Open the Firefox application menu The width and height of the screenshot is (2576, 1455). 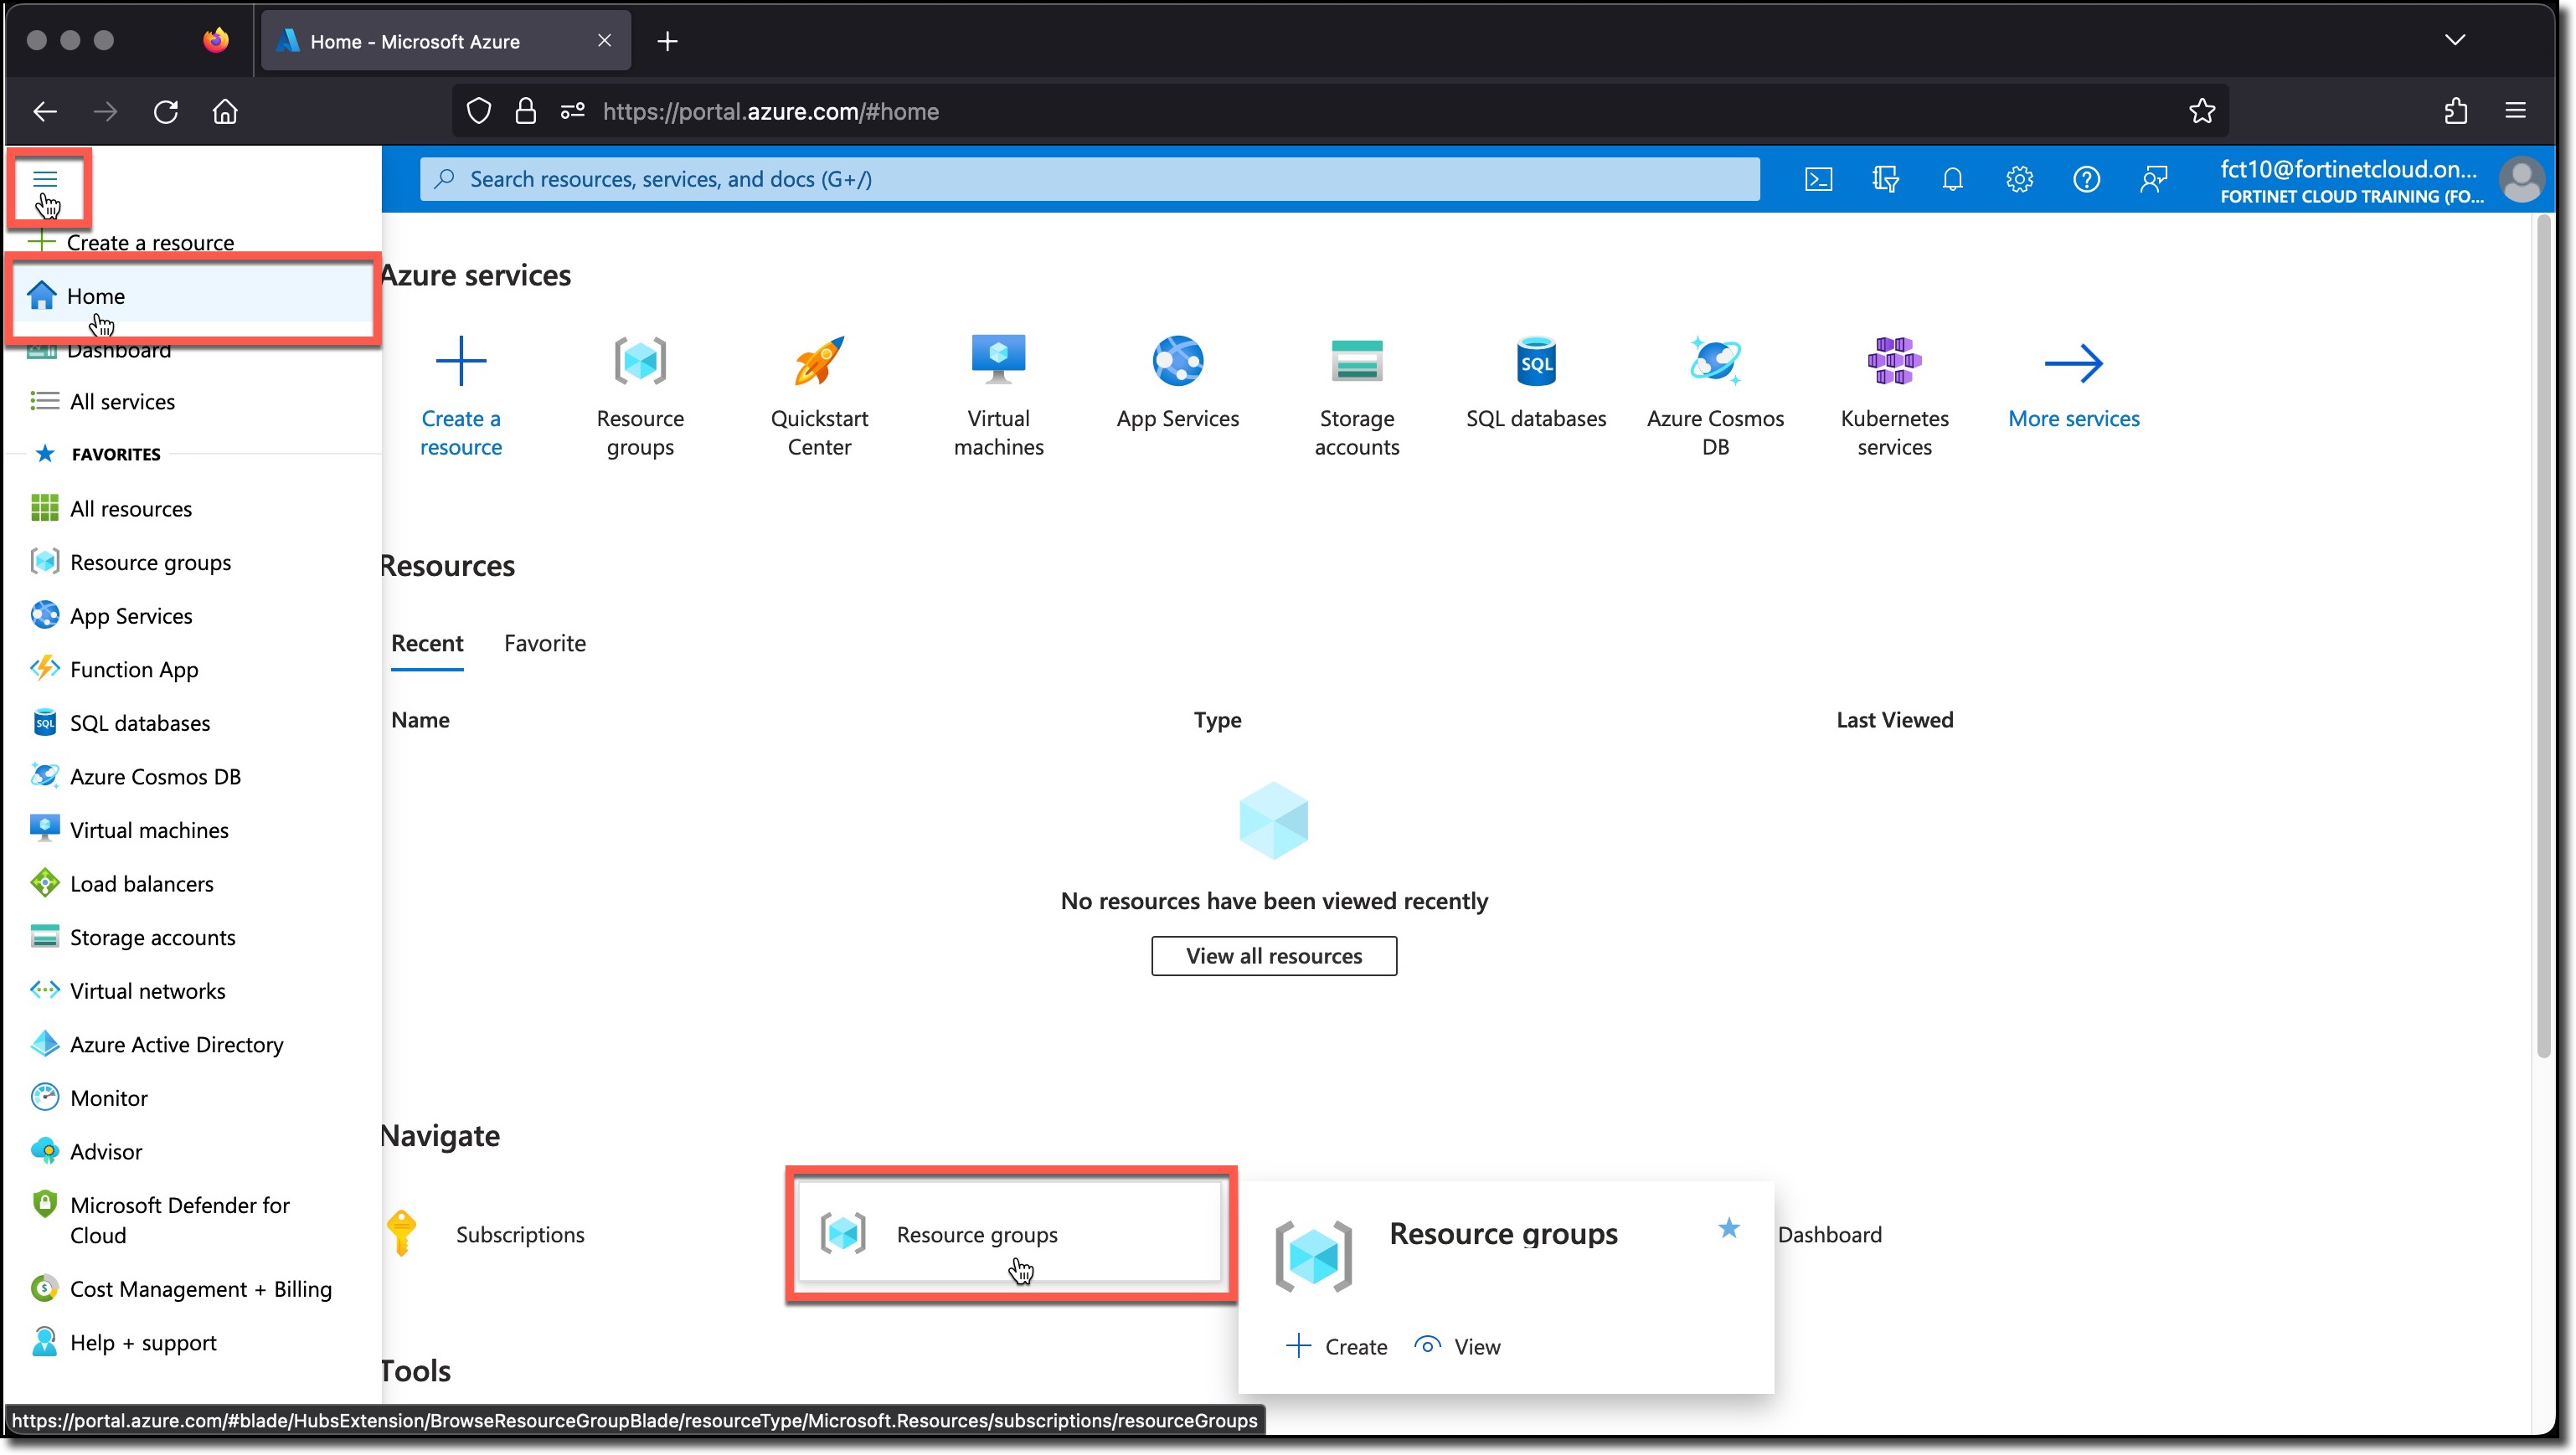coord(2516,111)
